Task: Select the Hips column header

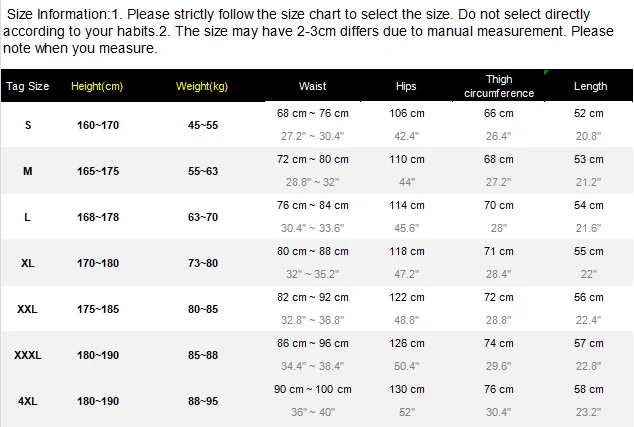Action: 406,86
